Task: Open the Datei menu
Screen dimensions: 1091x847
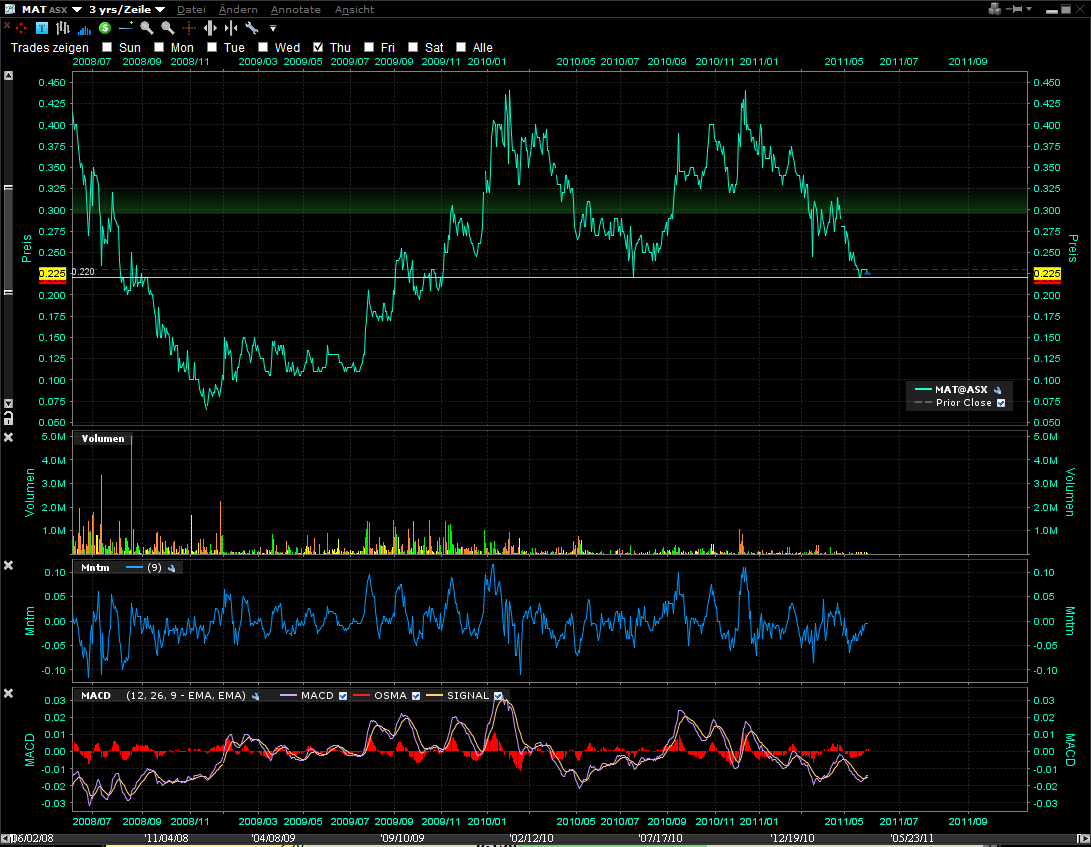Action: click(x=191, y=9)
